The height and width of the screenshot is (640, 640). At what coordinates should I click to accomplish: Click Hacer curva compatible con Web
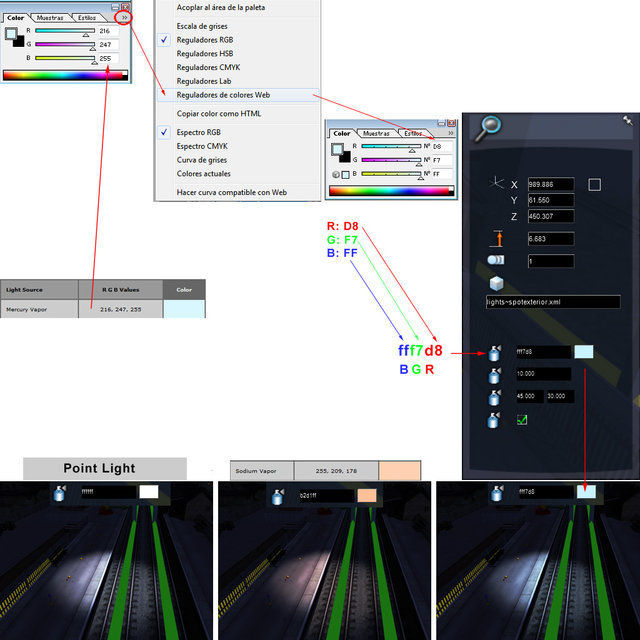232,192
